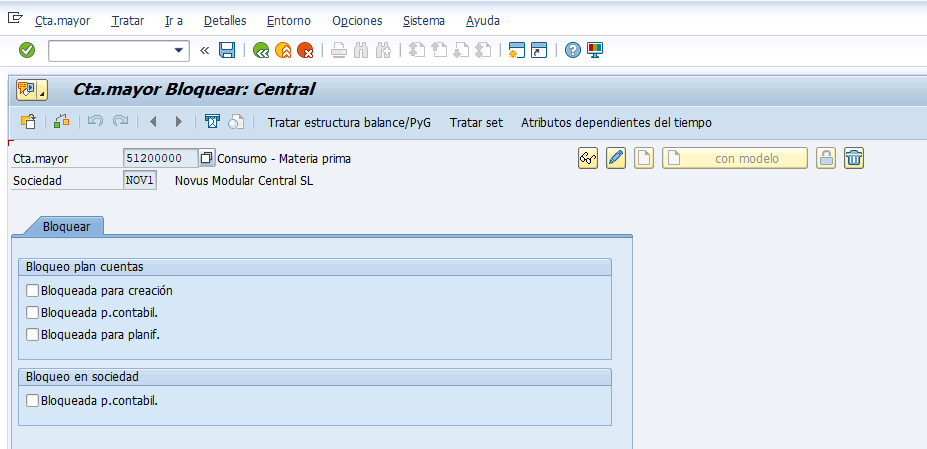This screenshot has height=449, width=927.
Task: Click the blank page create icon
Action: click(x=644, y=159)
